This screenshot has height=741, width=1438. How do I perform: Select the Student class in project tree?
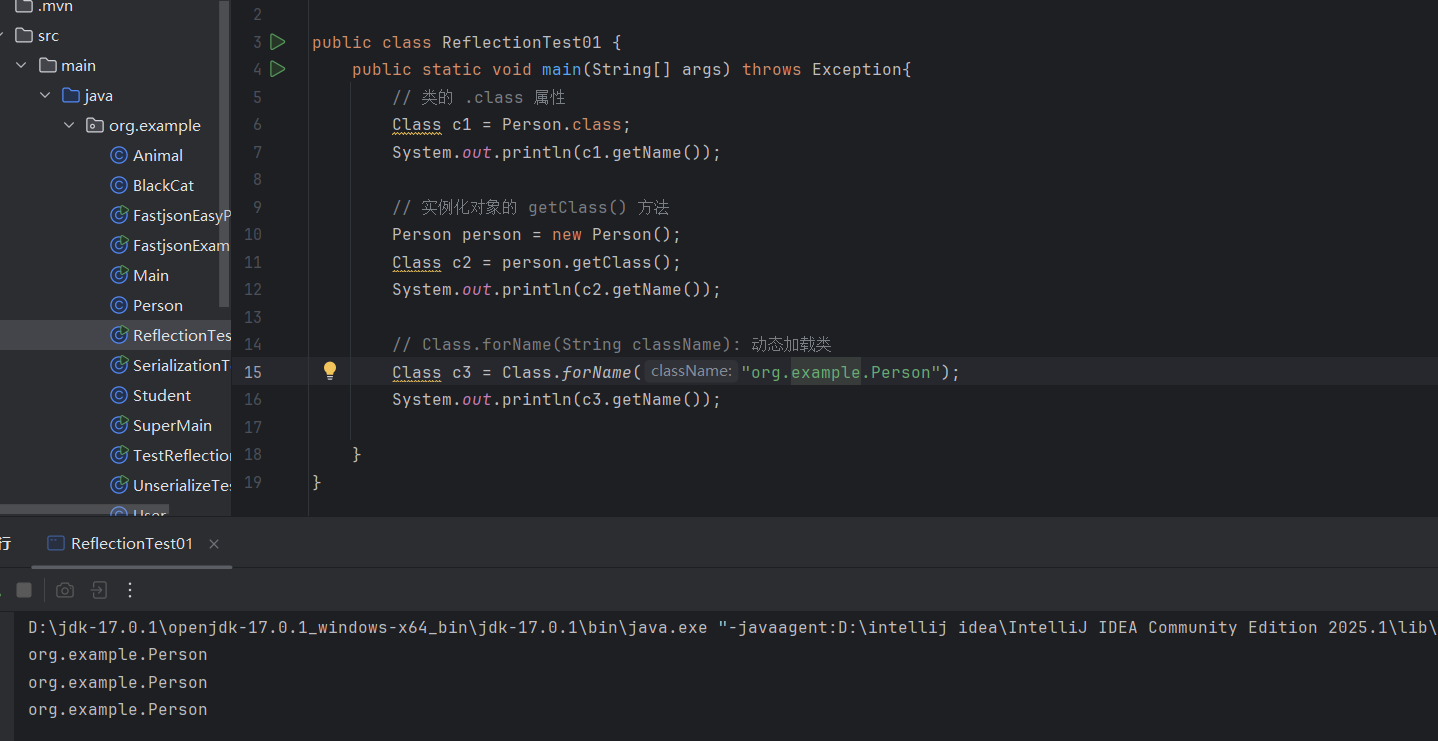coord(161,396)
